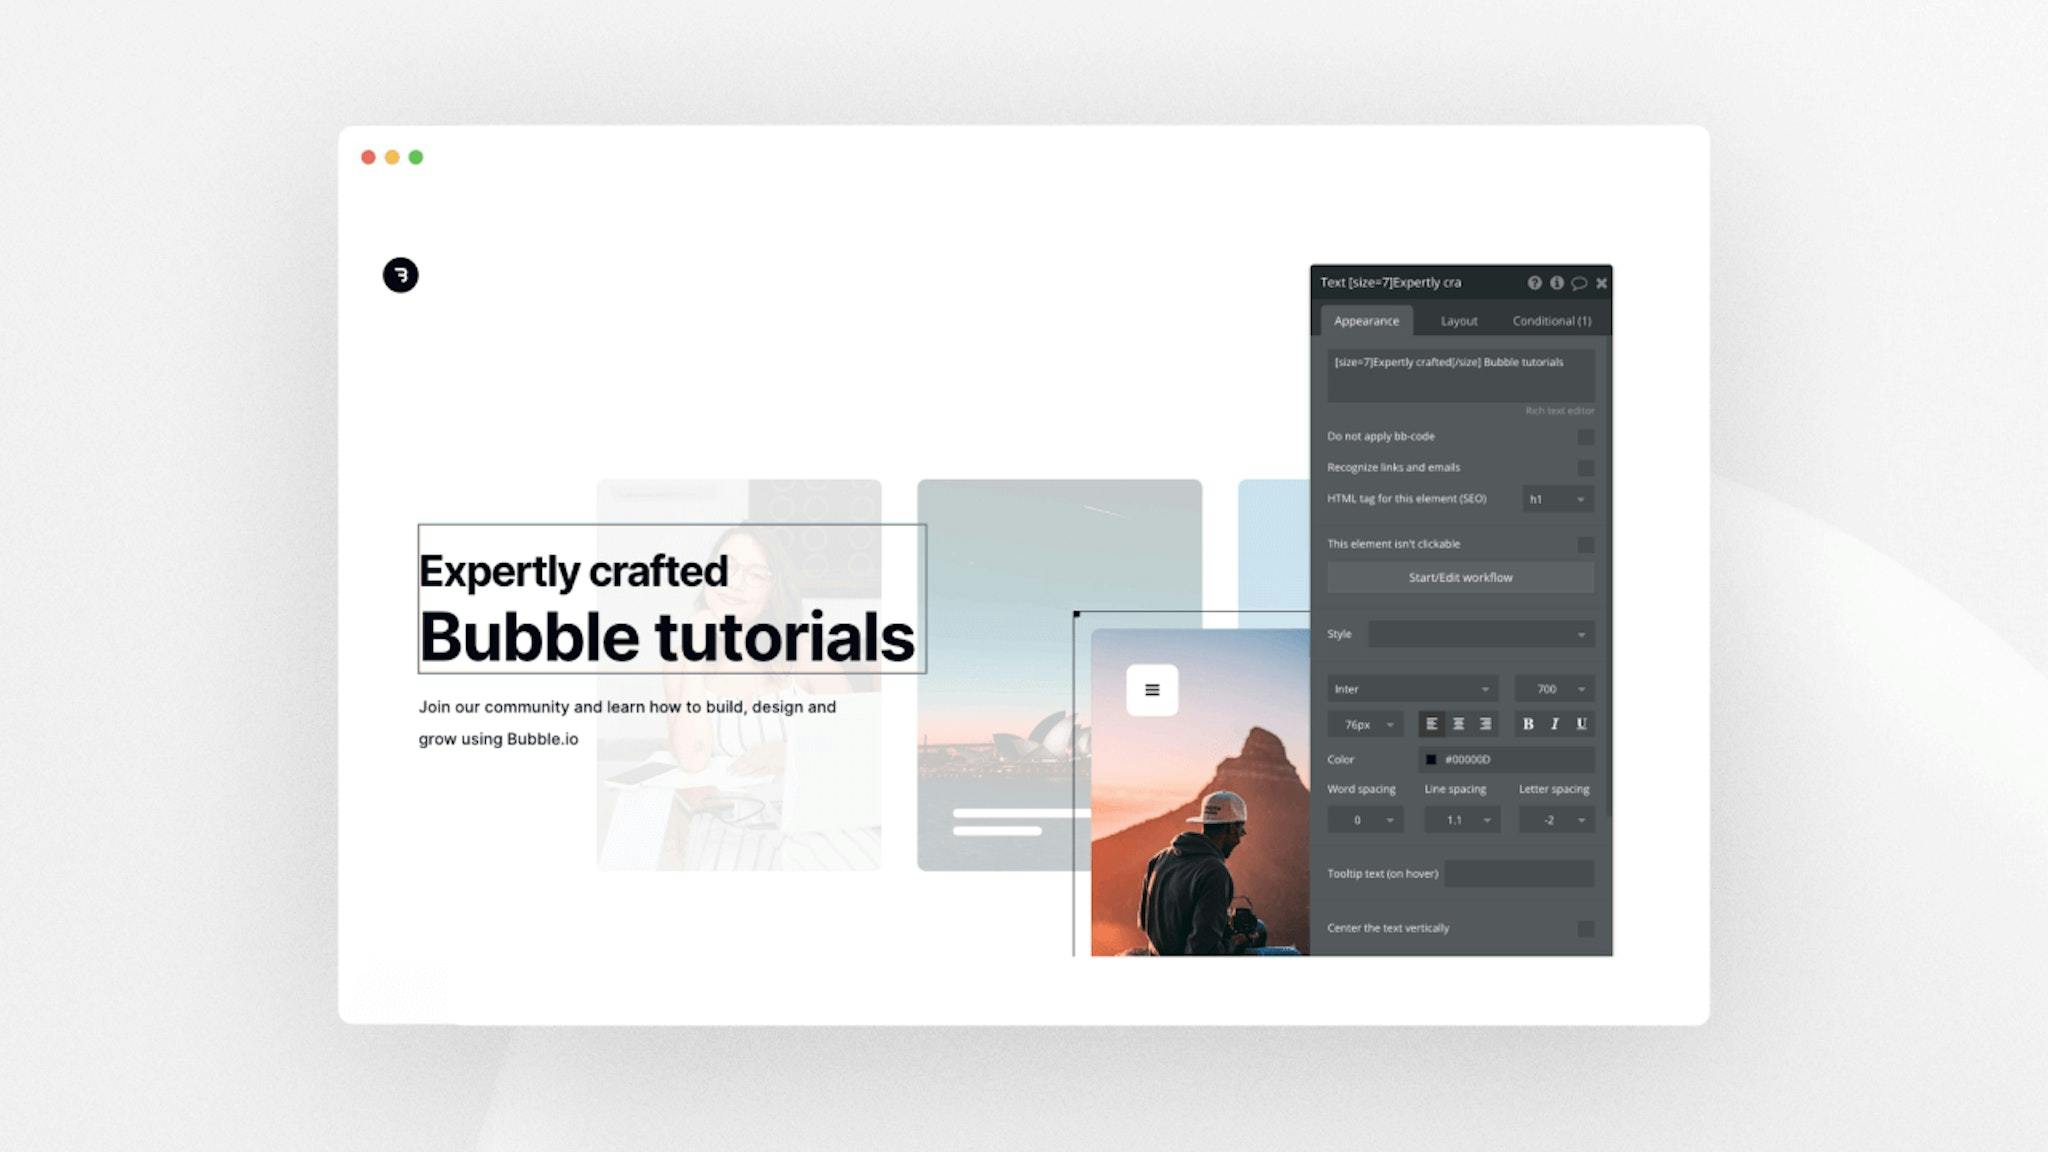Viewport: 2048px width, 1152px height.
Task: Click the text content field with bb-code
Action: coord(1460,376)
